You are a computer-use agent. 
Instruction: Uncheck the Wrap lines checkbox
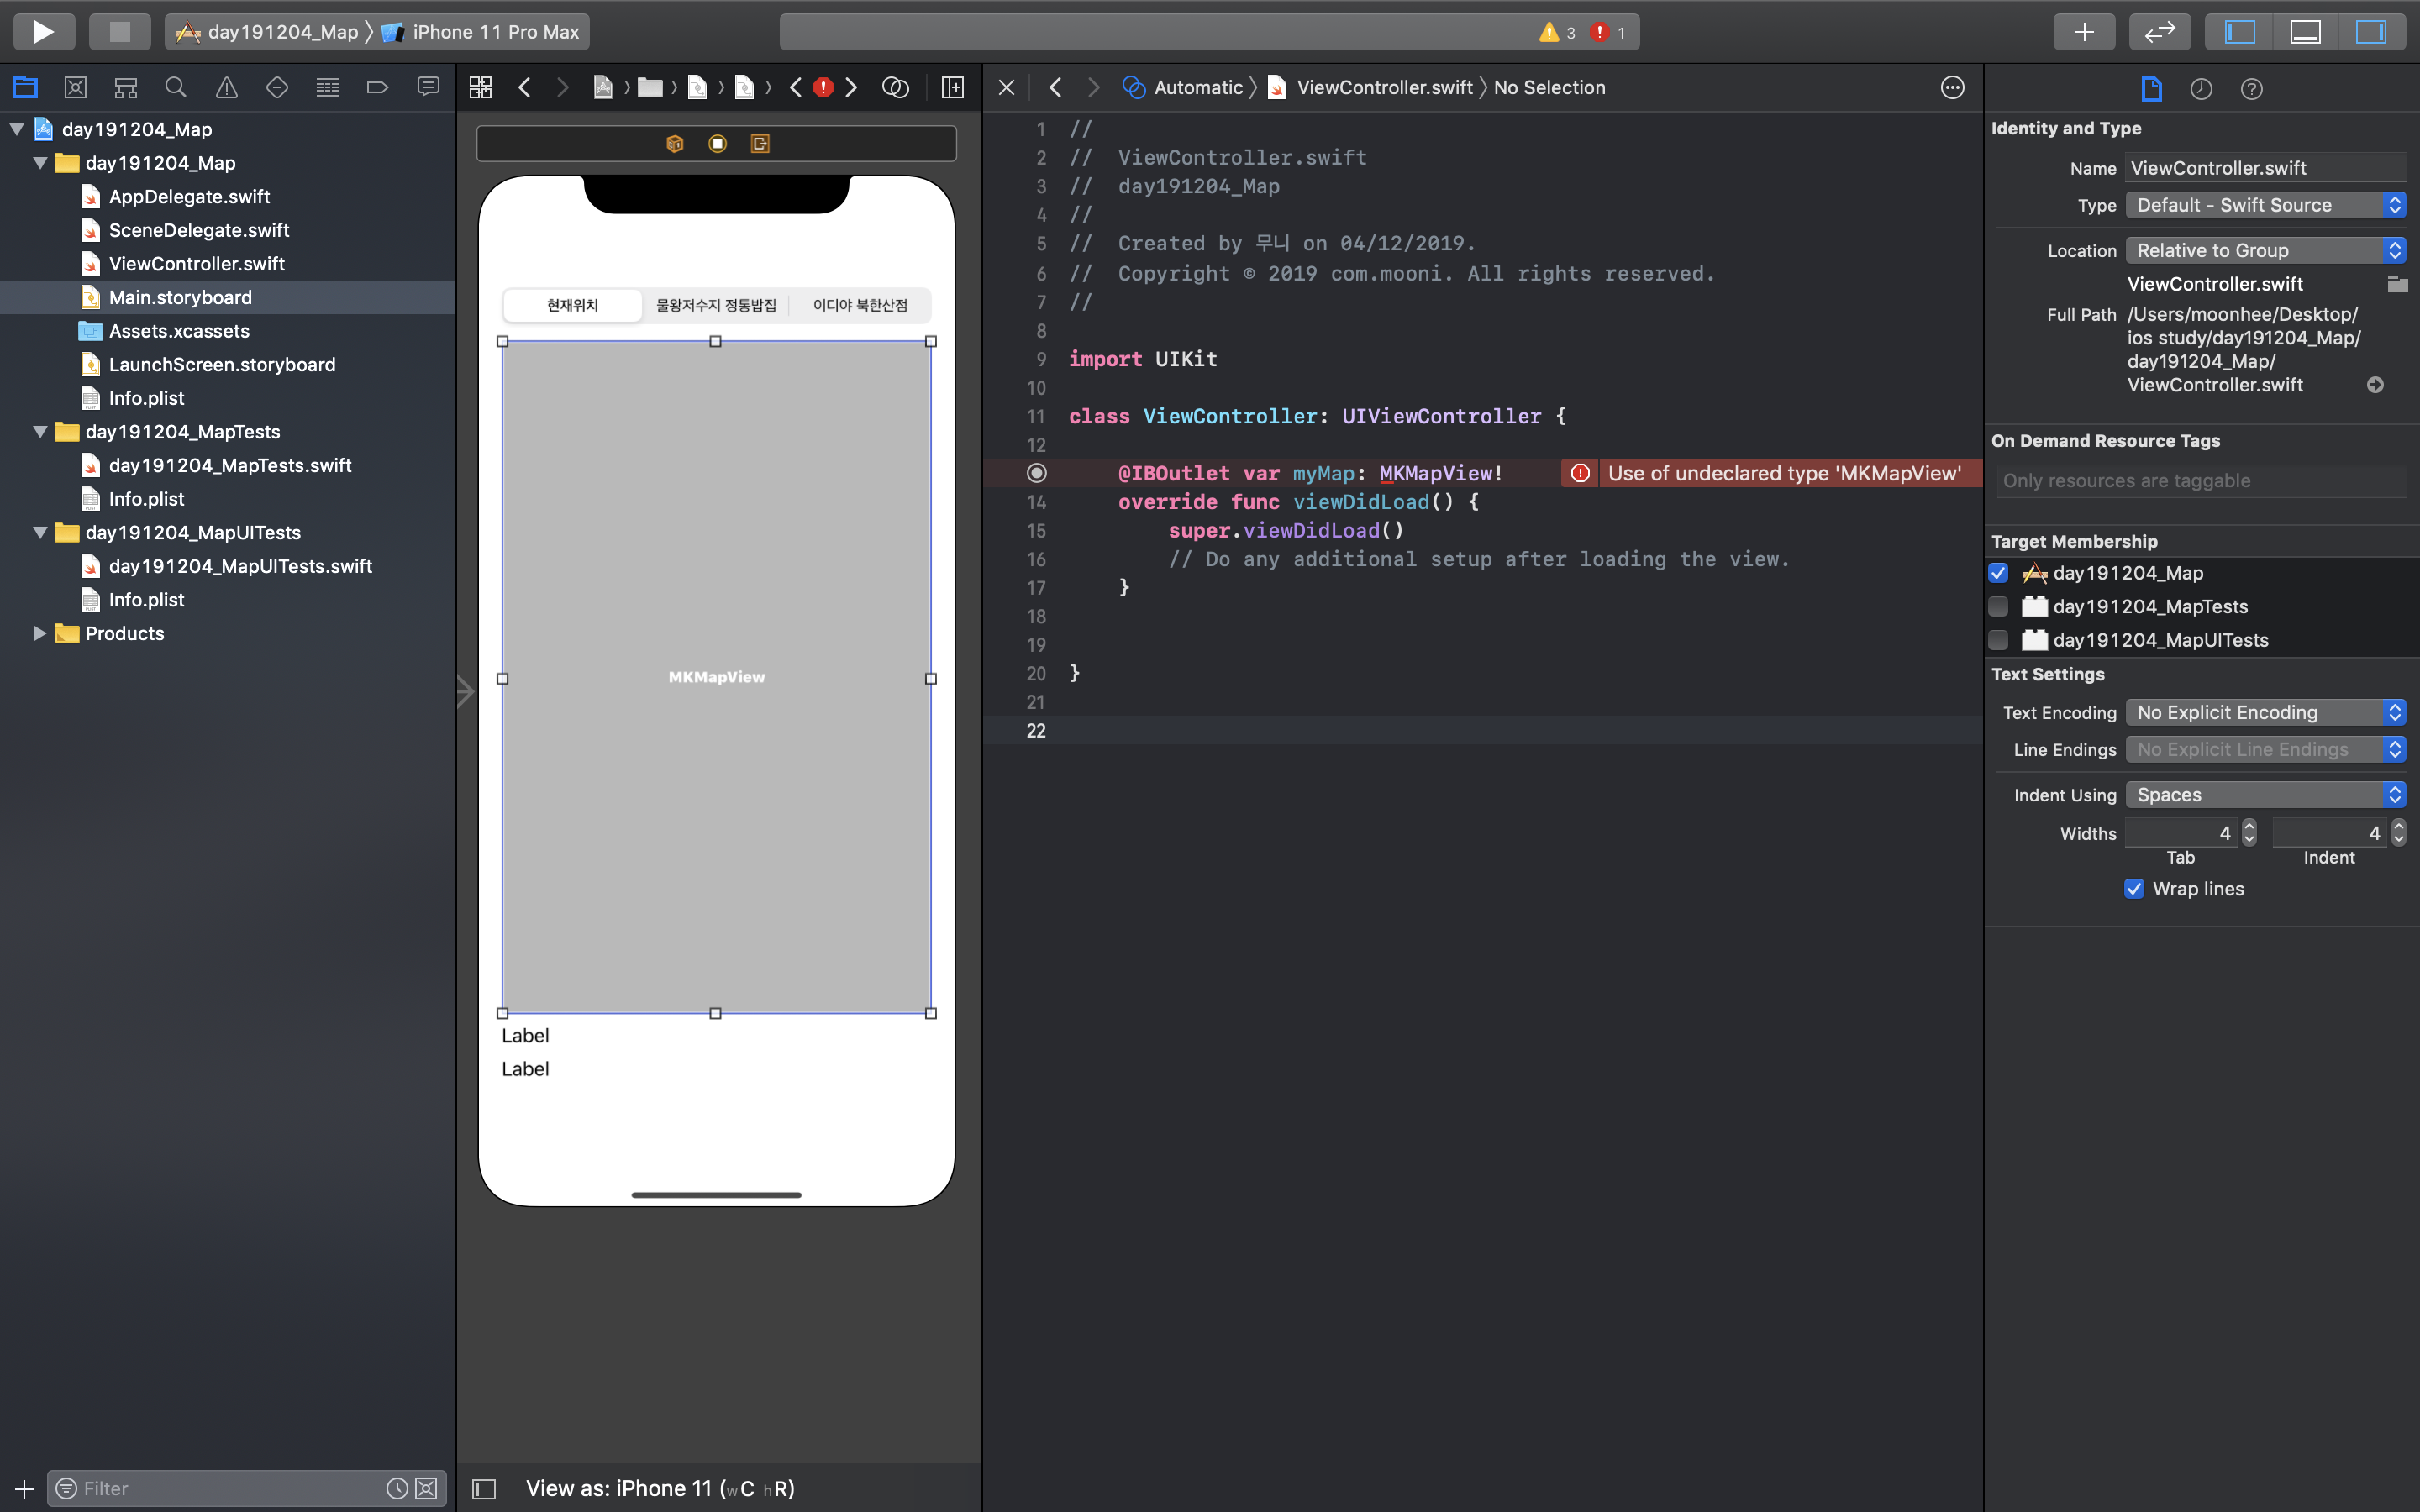tap(2134, 889)
